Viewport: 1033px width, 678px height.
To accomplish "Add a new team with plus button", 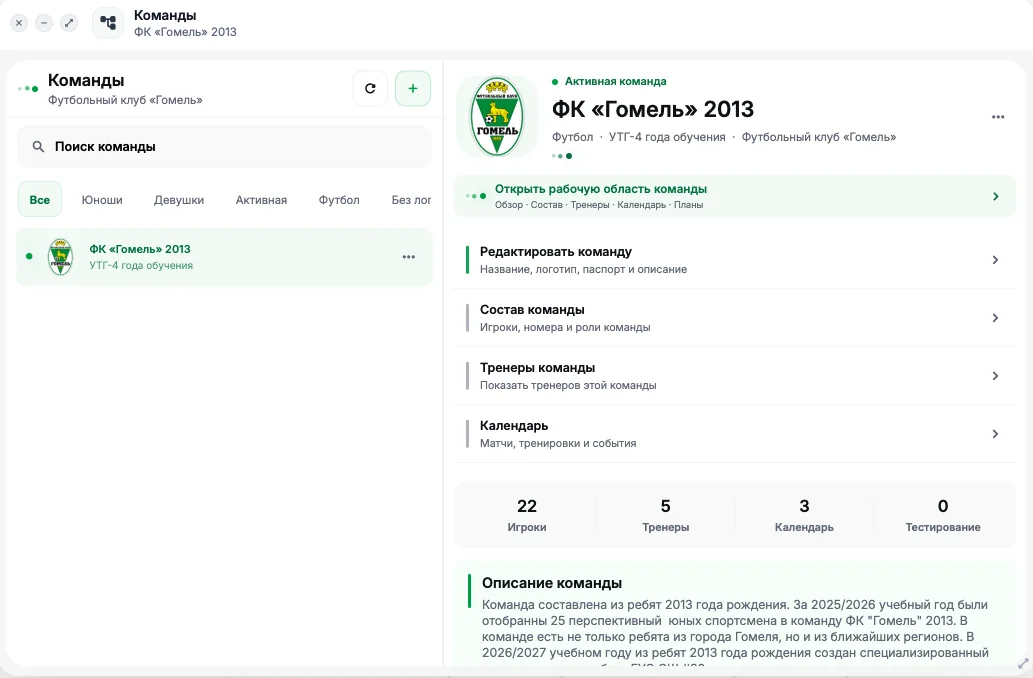I will pos(413,88).
